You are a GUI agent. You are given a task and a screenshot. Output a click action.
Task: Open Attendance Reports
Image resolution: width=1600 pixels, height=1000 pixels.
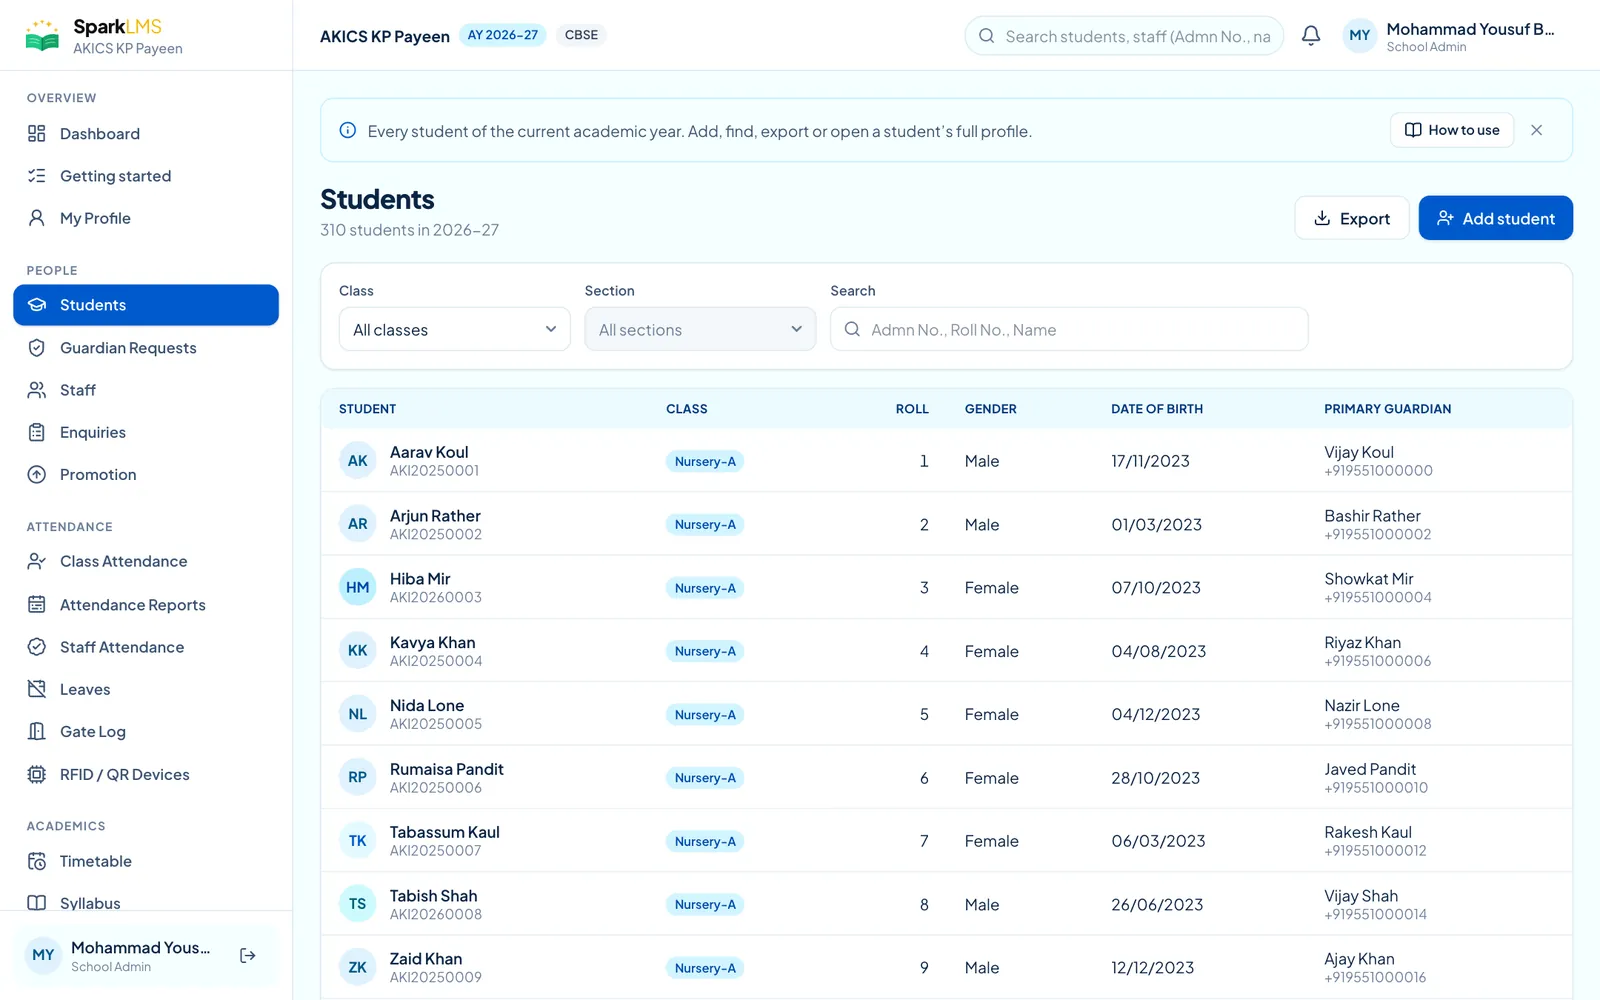(146, 605)
